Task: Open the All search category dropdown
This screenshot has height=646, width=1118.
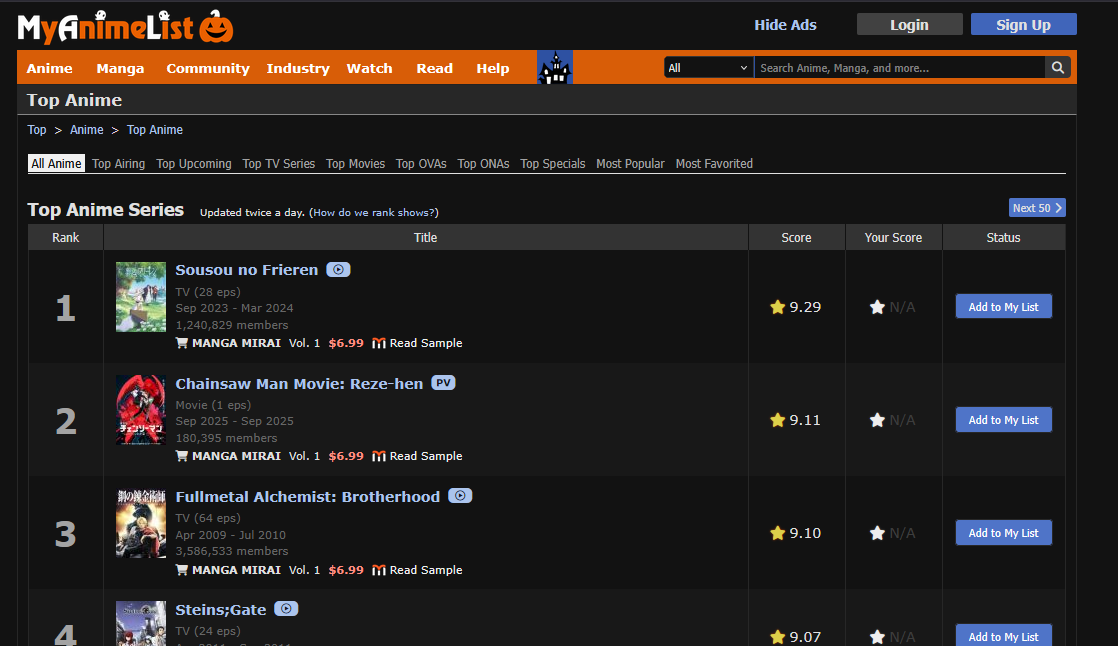Action: click(x=708, y=68)
